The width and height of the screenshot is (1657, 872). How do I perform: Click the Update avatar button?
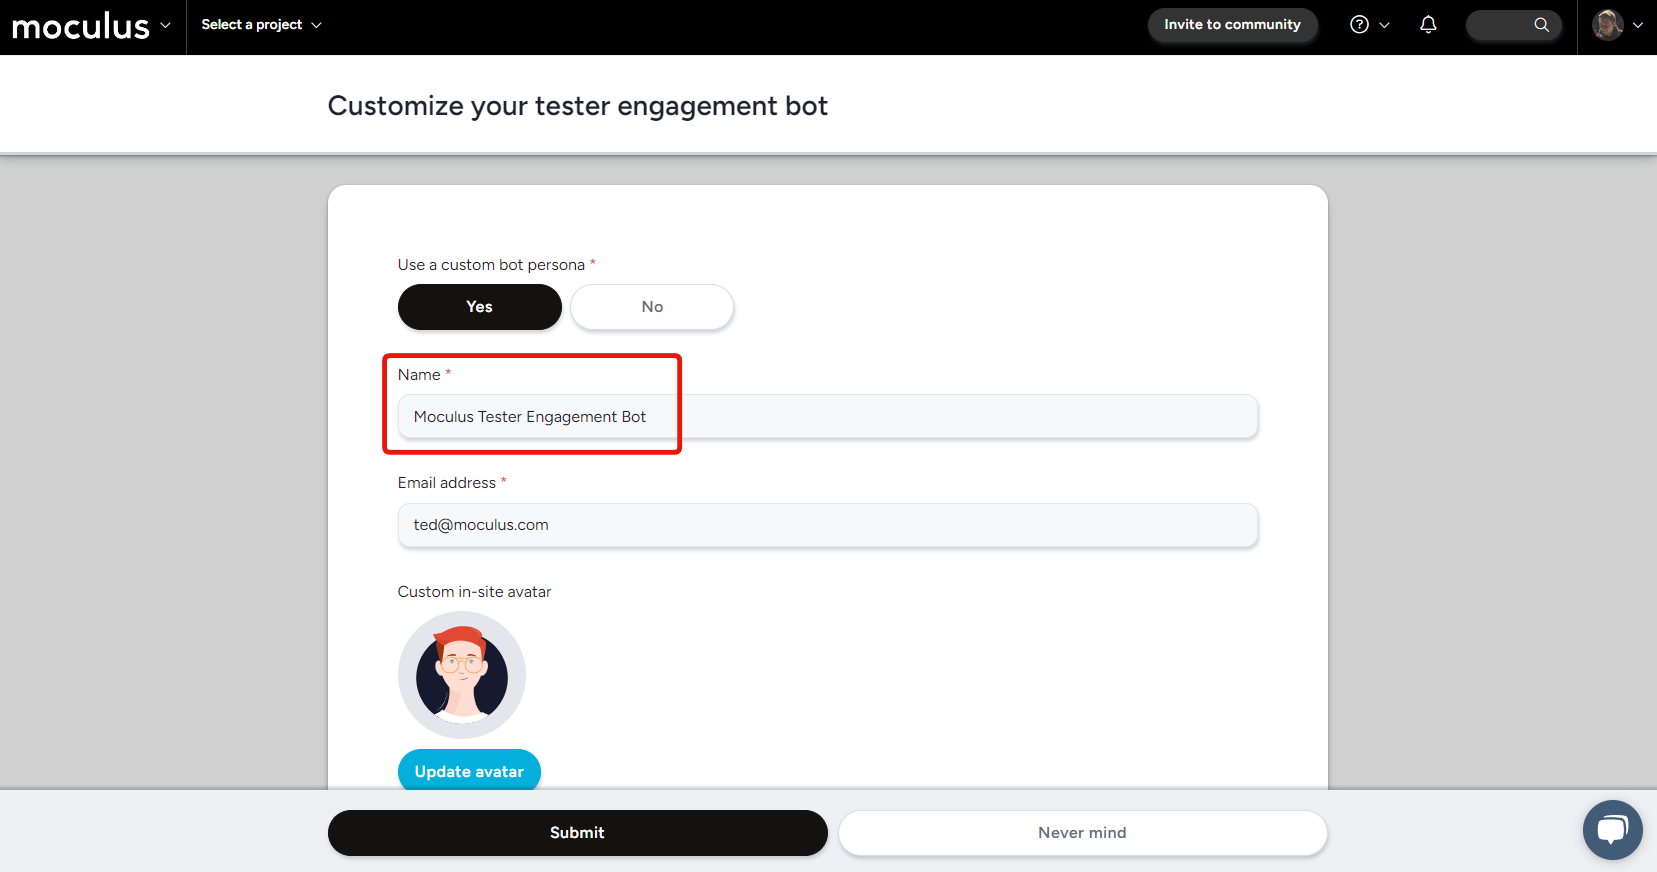tap(469, 771)
